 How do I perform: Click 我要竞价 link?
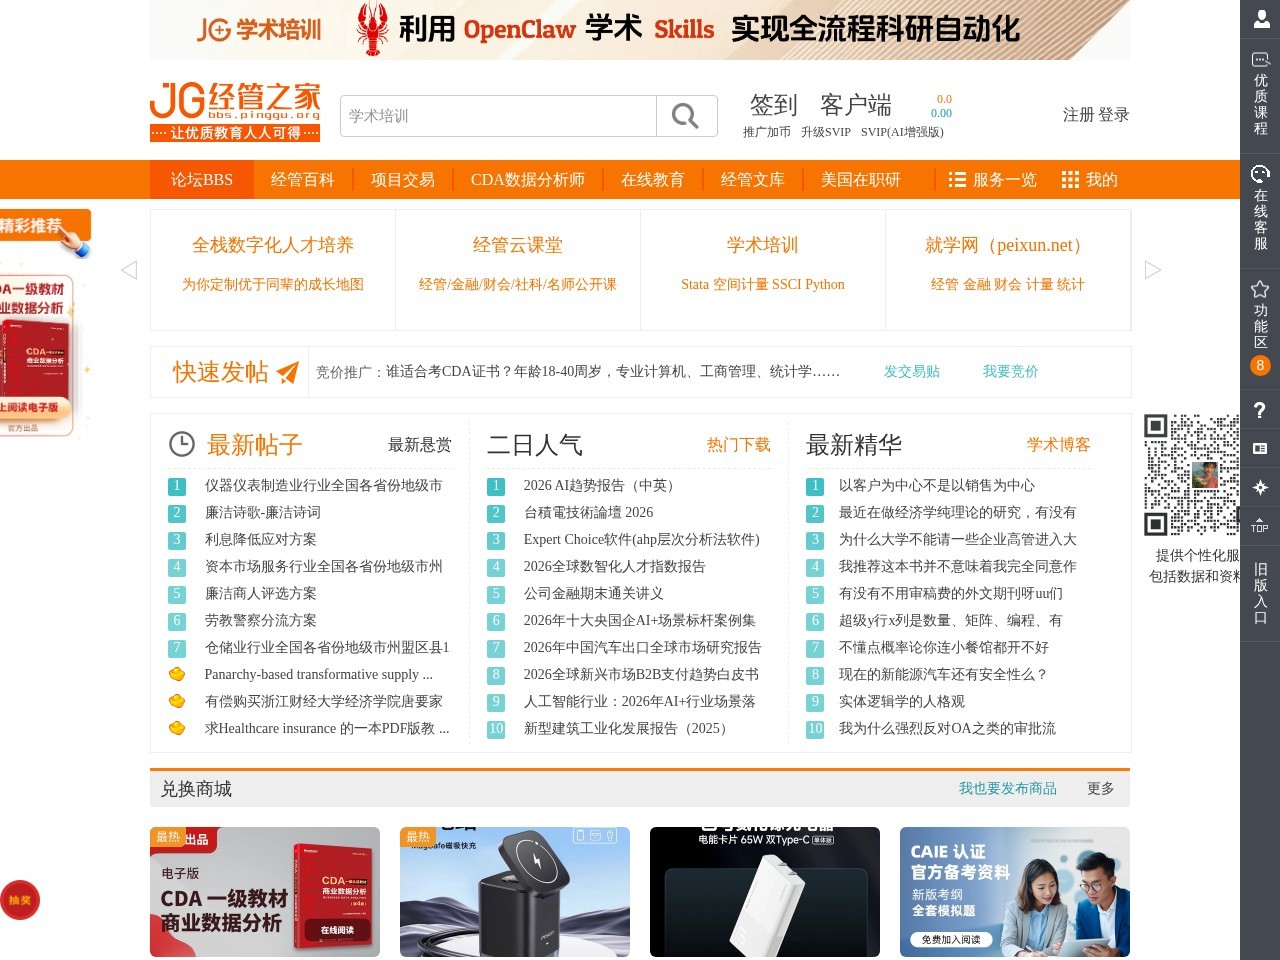point(1010,372)
